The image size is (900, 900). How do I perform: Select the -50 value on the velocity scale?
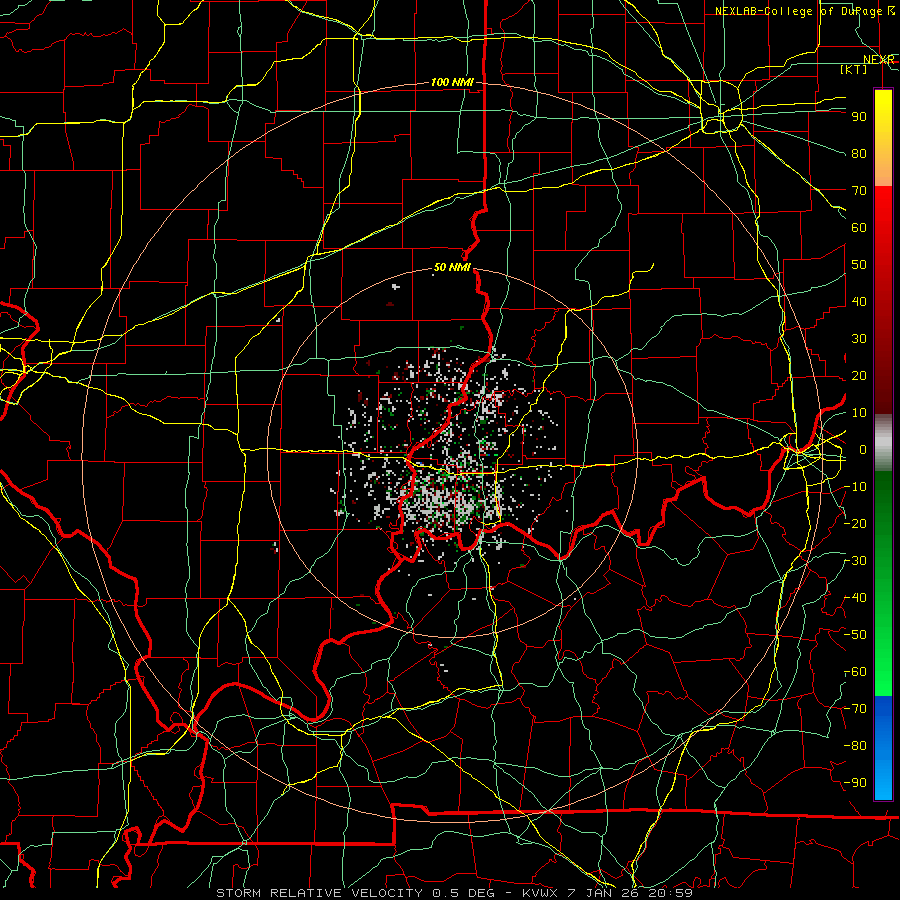click(856, 635)
